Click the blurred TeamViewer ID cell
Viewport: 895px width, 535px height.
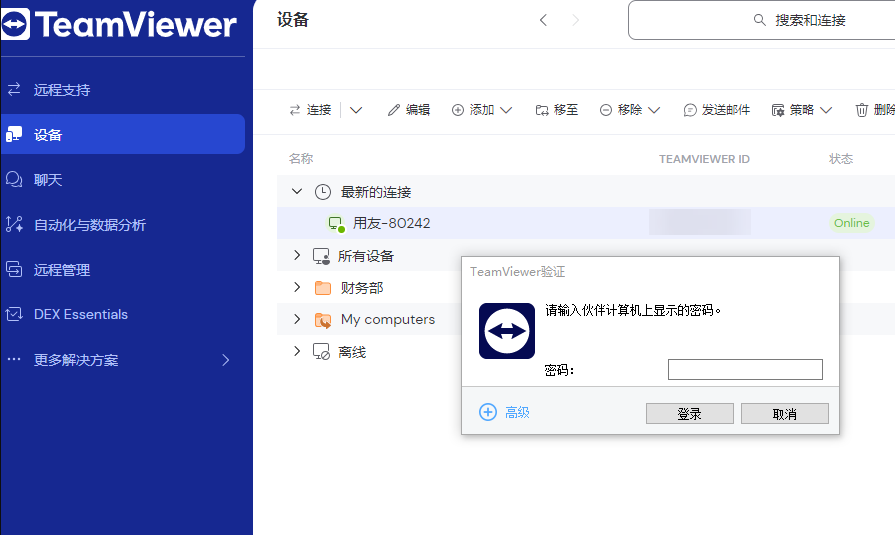pyautogui.click(x=700, y=223)
